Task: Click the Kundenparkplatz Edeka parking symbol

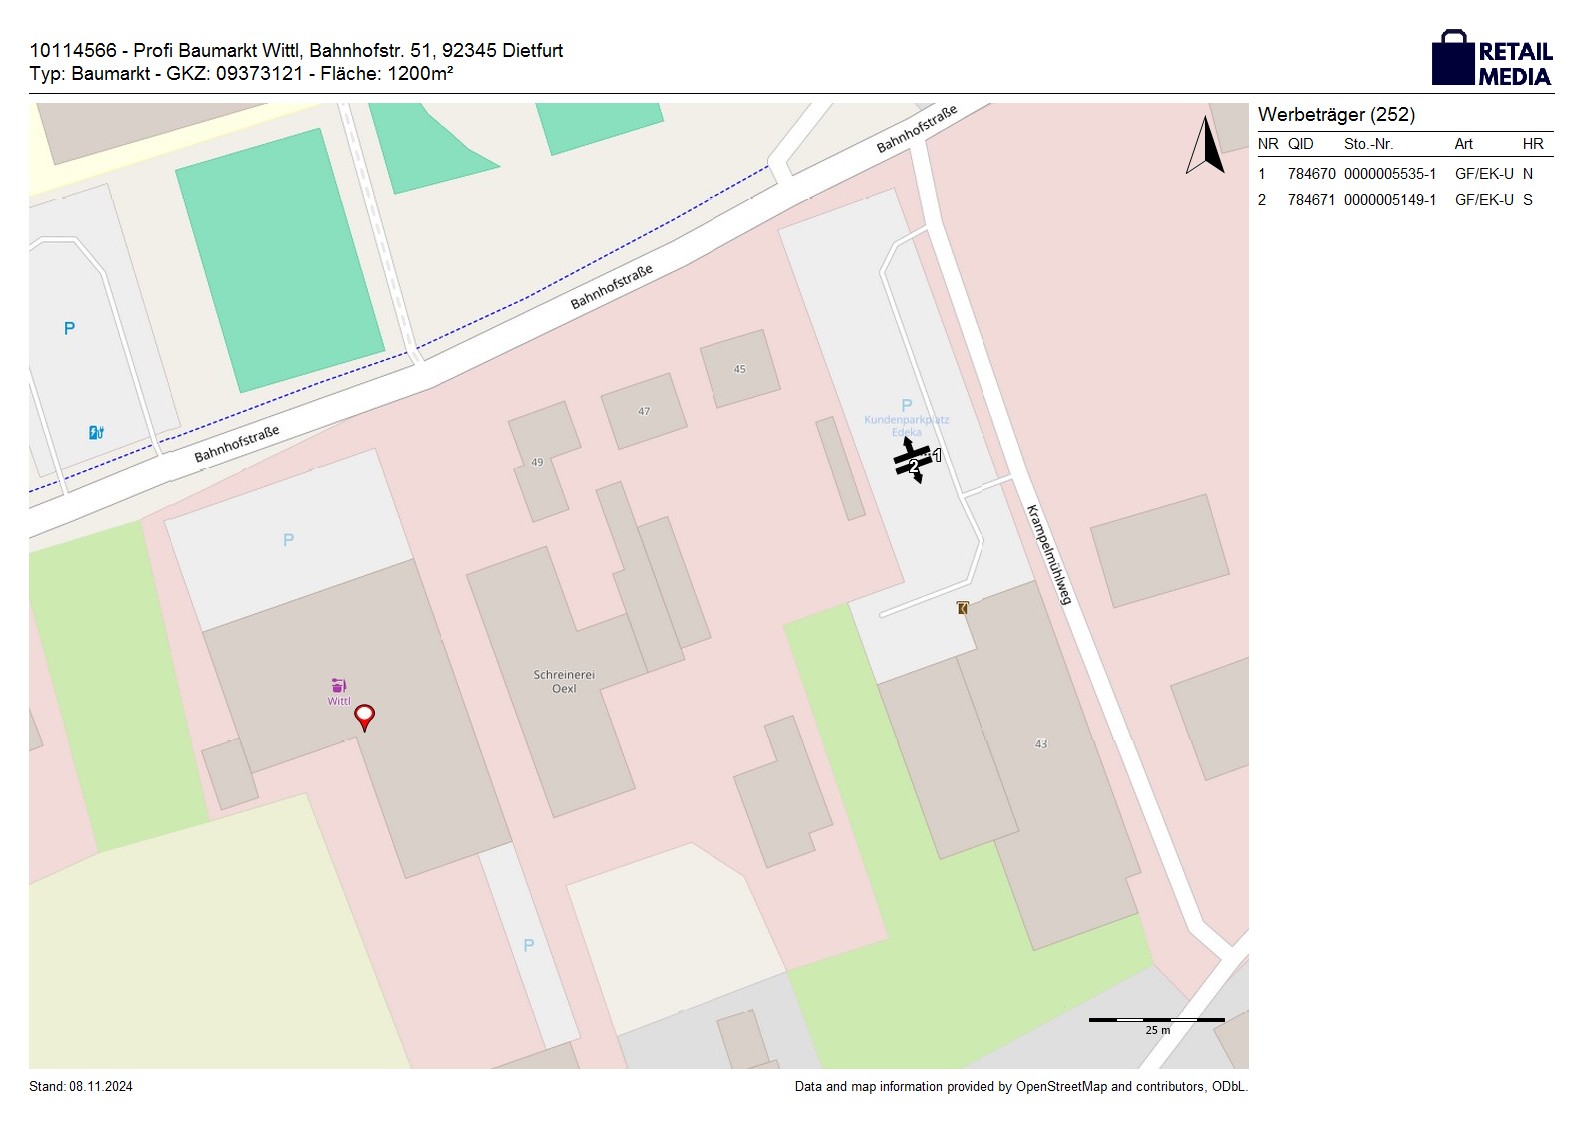Action: (x=906, y=405)
